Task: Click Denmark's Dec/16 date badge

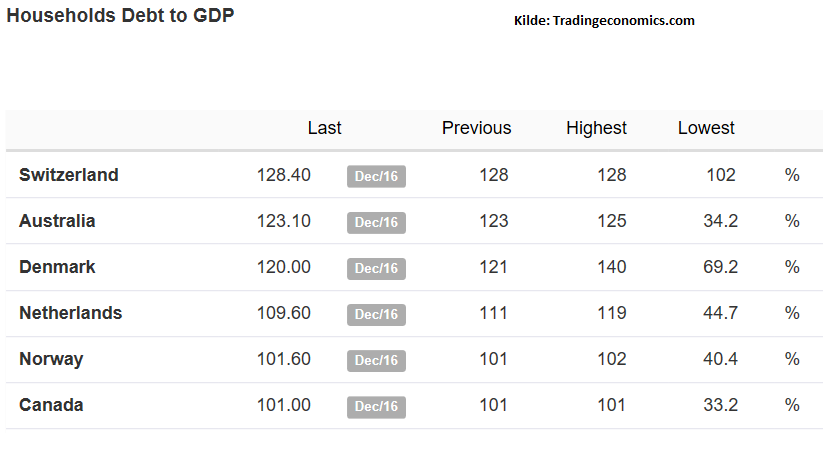Action: point(376,268)
